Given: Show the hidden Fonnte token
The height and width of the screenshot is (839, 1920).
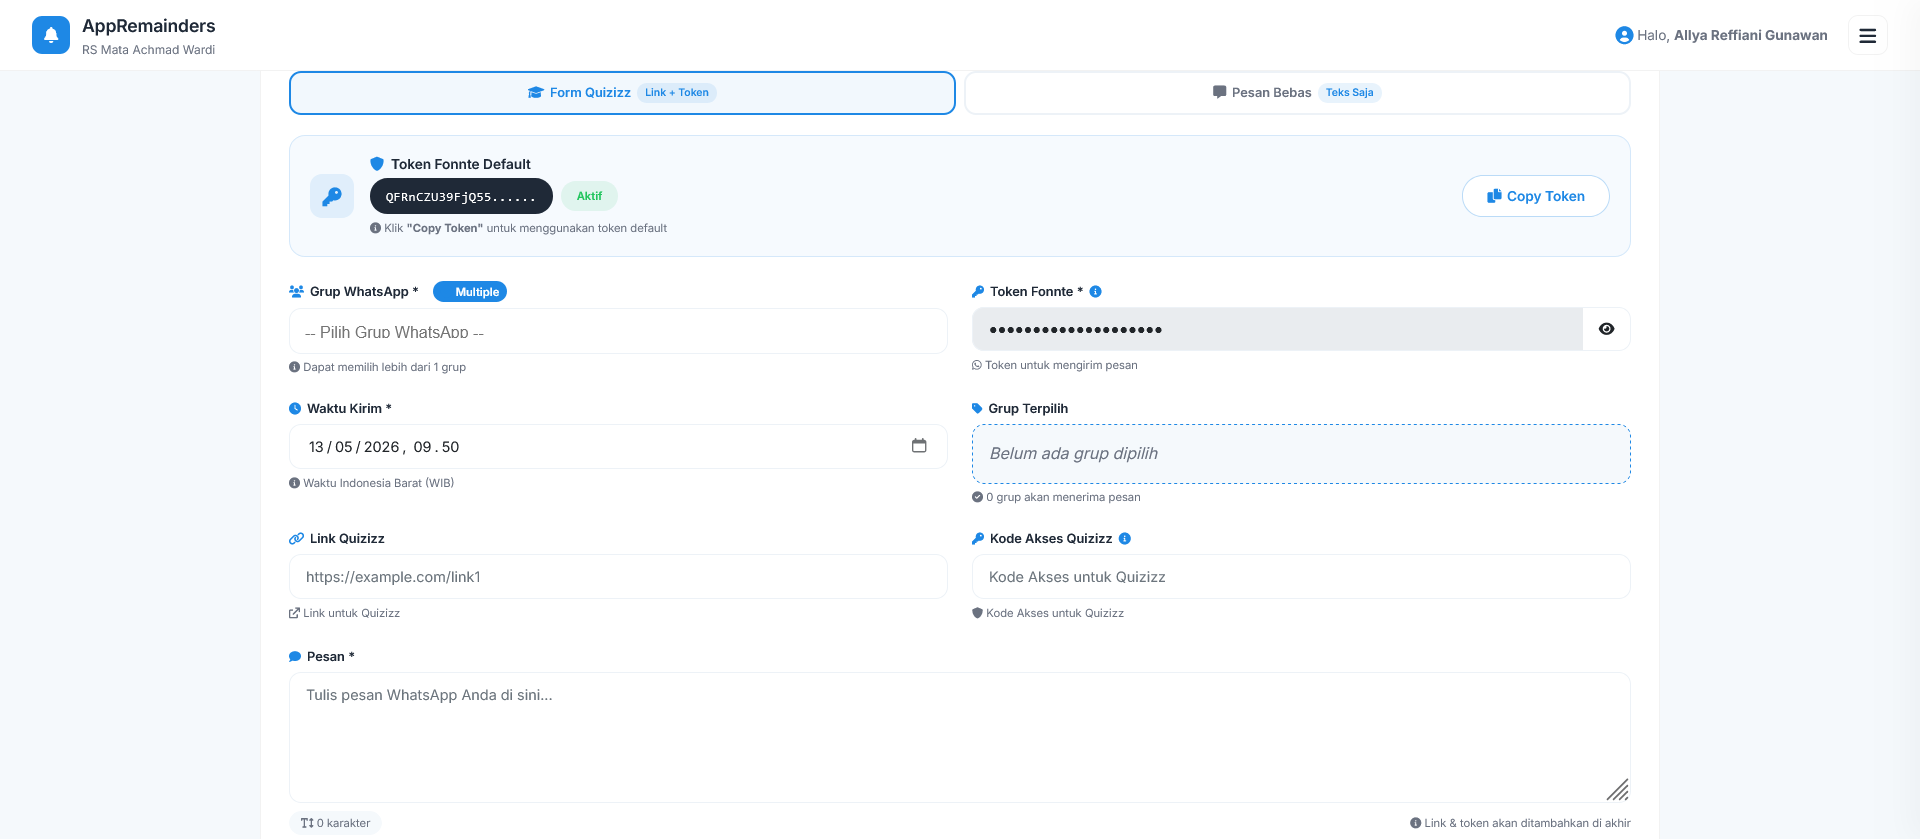Looking at the screenshot, I should point(1606,329).
